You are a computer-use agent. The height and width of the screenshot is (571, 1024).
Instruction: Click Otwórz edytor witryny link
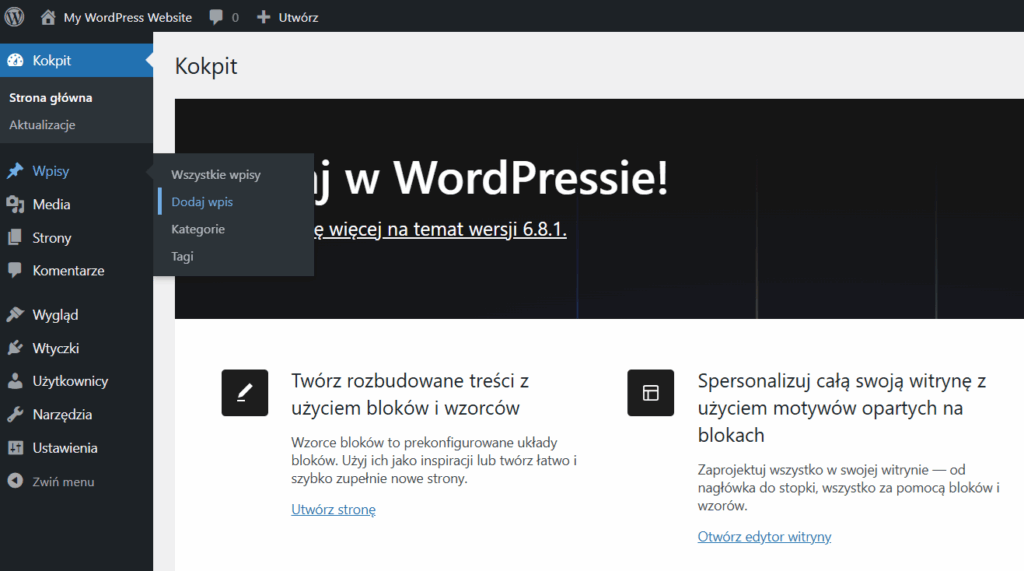point(764,537)
